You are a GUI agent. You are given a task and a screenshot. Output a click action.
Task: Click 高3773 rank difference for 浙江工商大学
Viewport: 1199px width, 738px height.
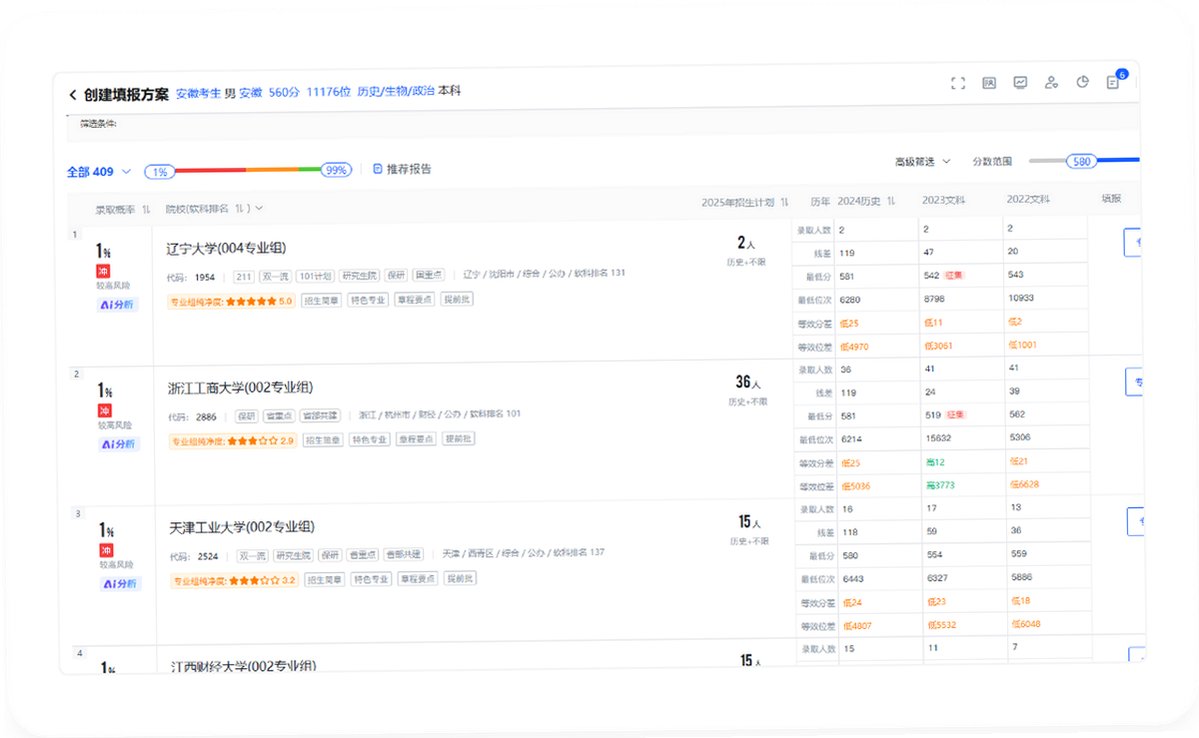tap(941, 486)
